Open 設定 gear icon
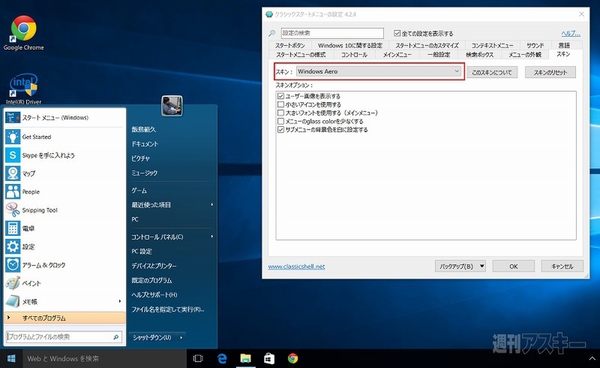600x368 pixels. [13, 247]
